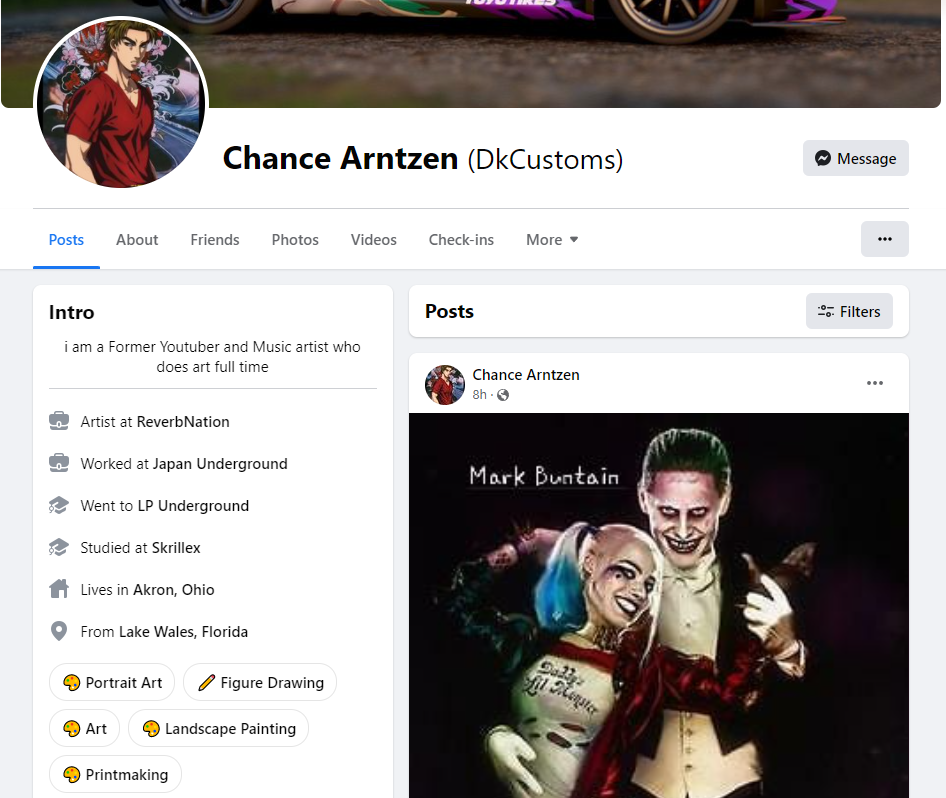Click the Filters sliders icon

coord(825,311)
